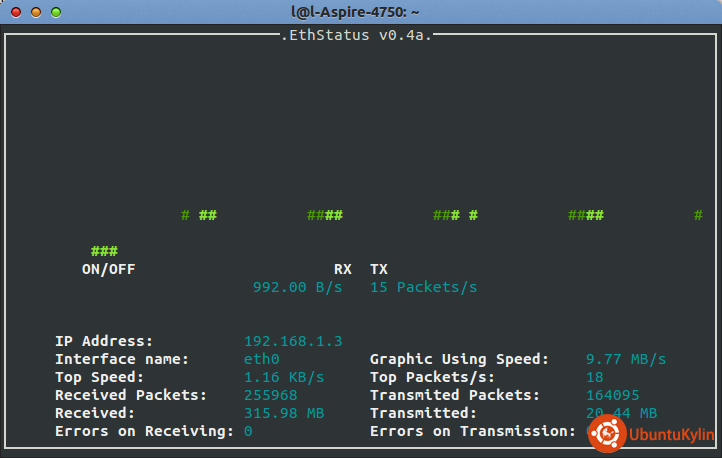722x458 pixels.
Task: Click the UbuntuKylin logo icon
Action: [606, 434]
